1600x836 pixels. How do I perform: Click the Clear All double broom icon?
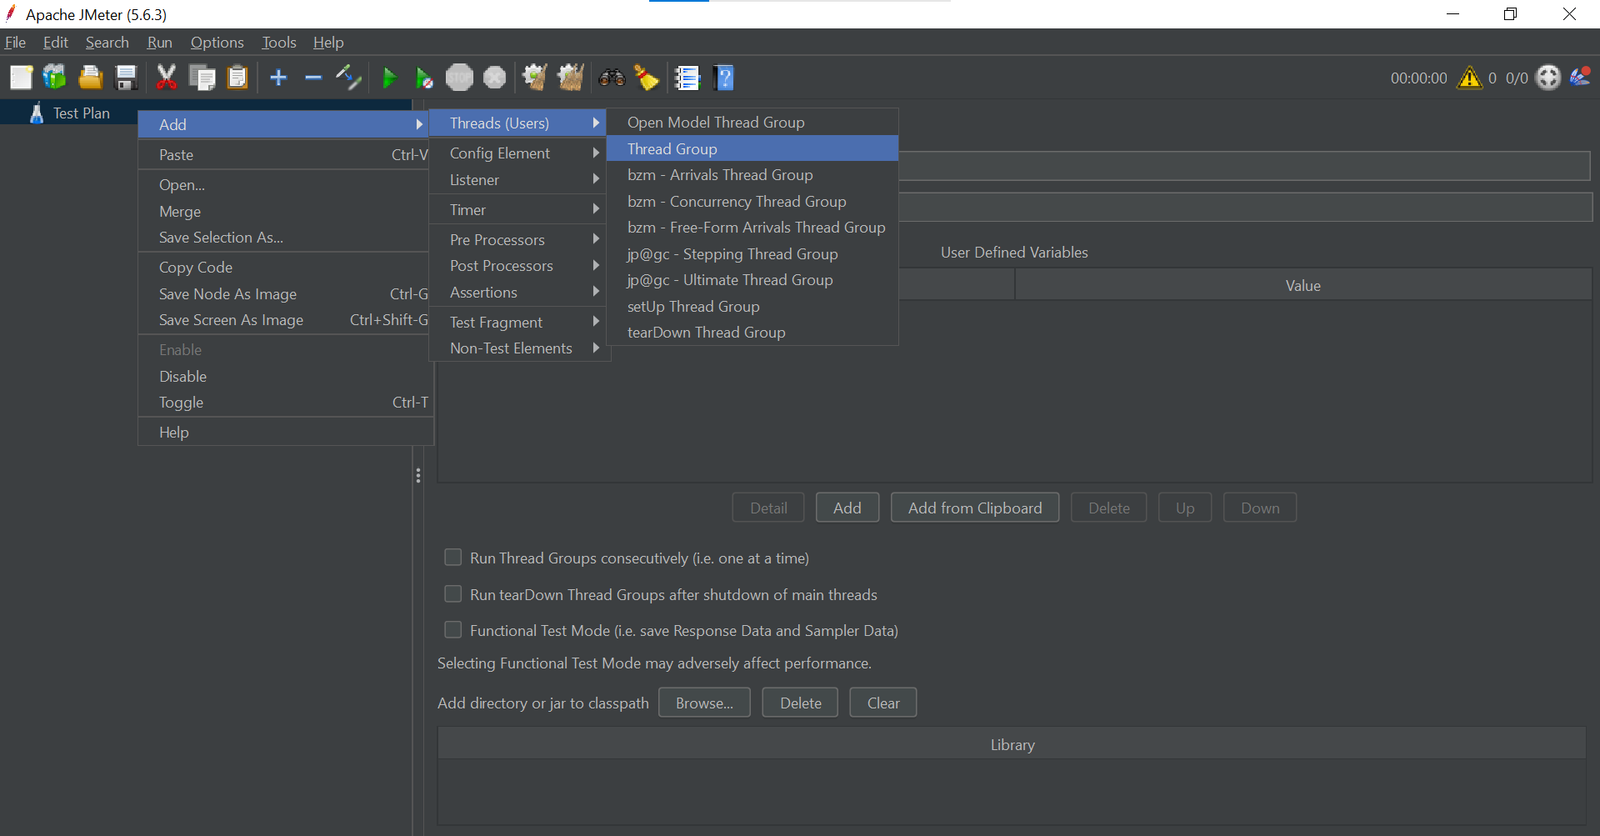[571, 77]
